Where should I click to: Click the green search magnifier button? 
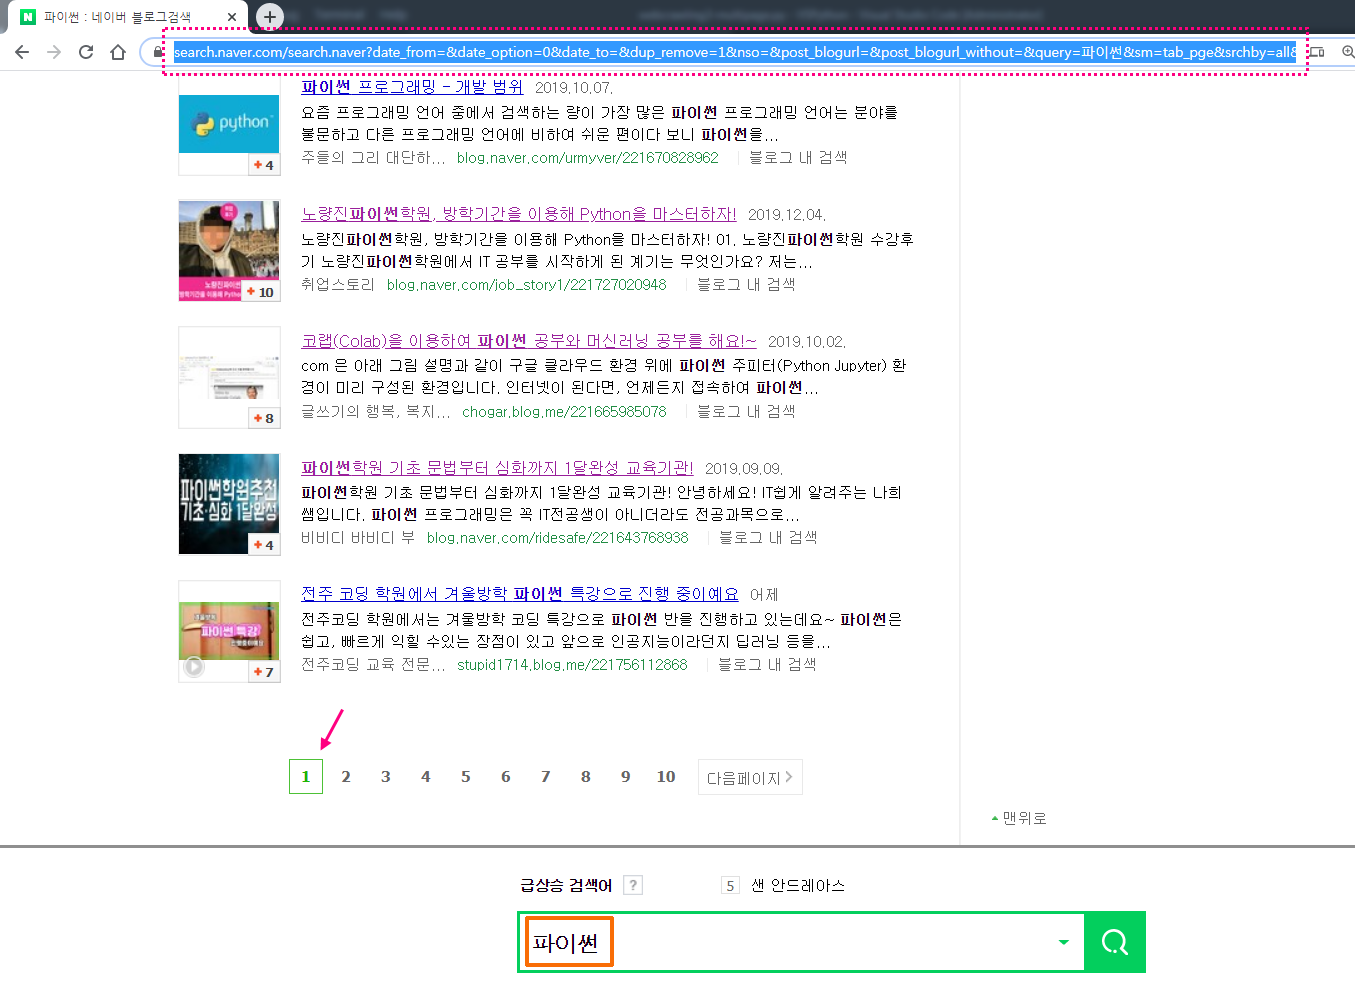point(1115,942)
